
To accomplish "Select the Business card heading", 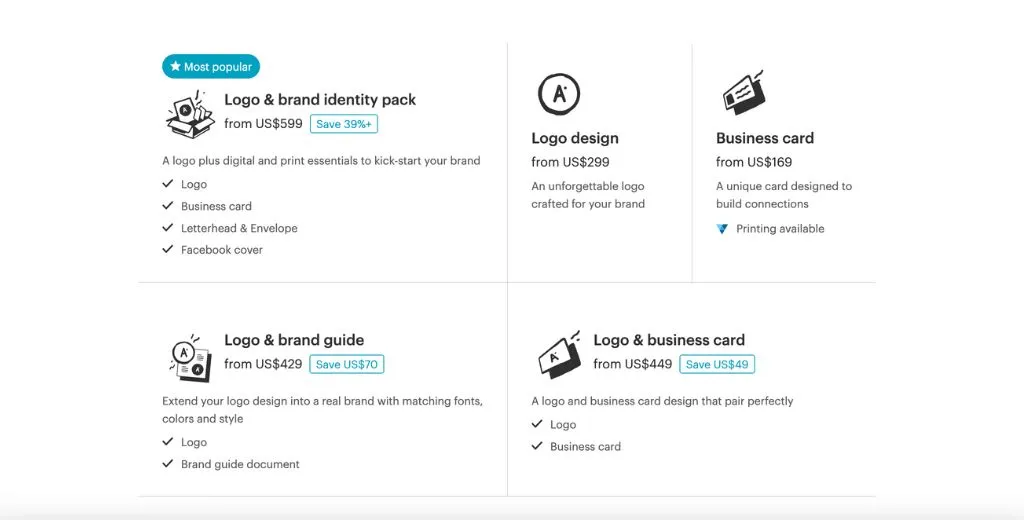I will coord(765,138).
